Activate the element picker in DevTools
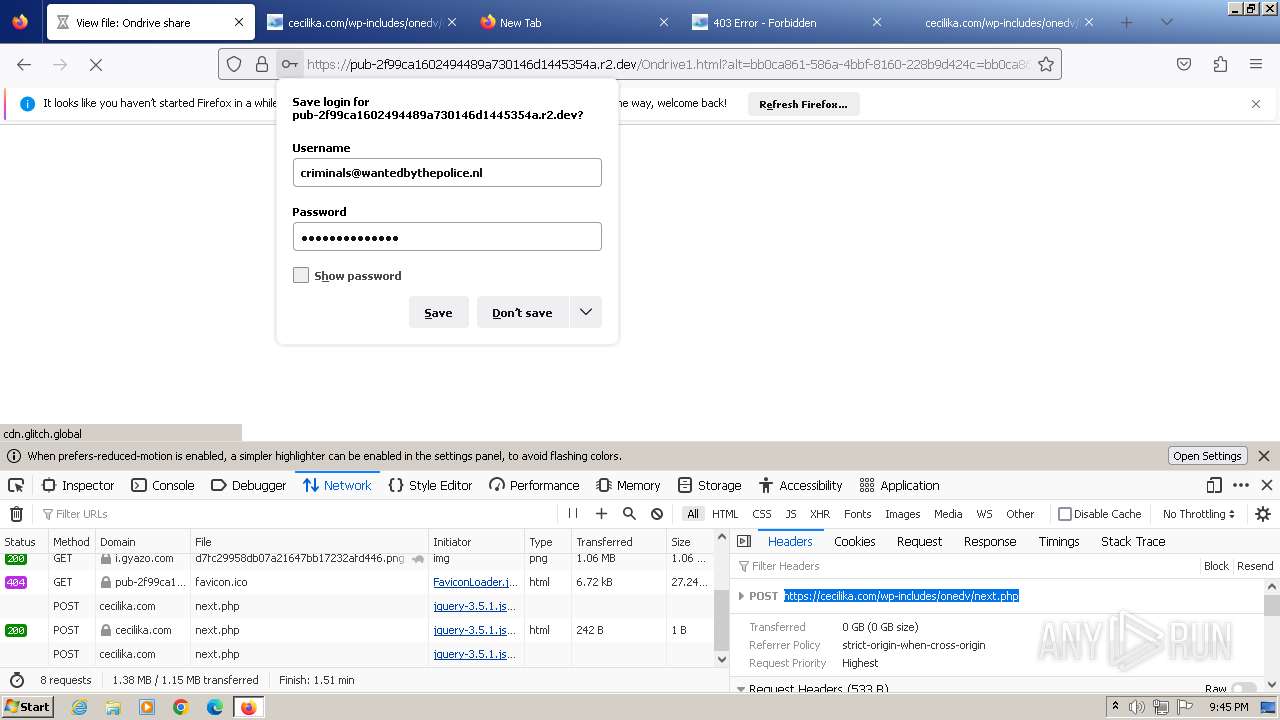 tap(16, 485)
